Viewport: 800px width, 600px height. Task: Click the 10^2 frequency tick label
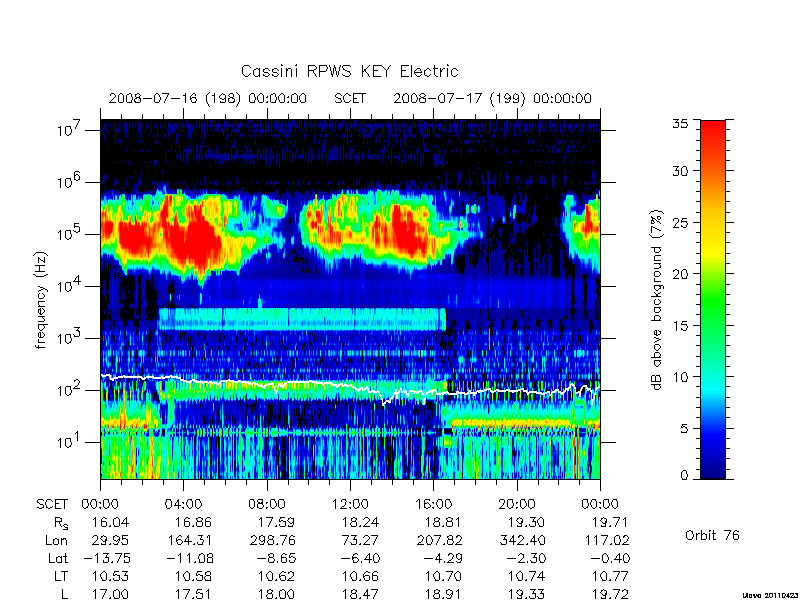(70, 390)
